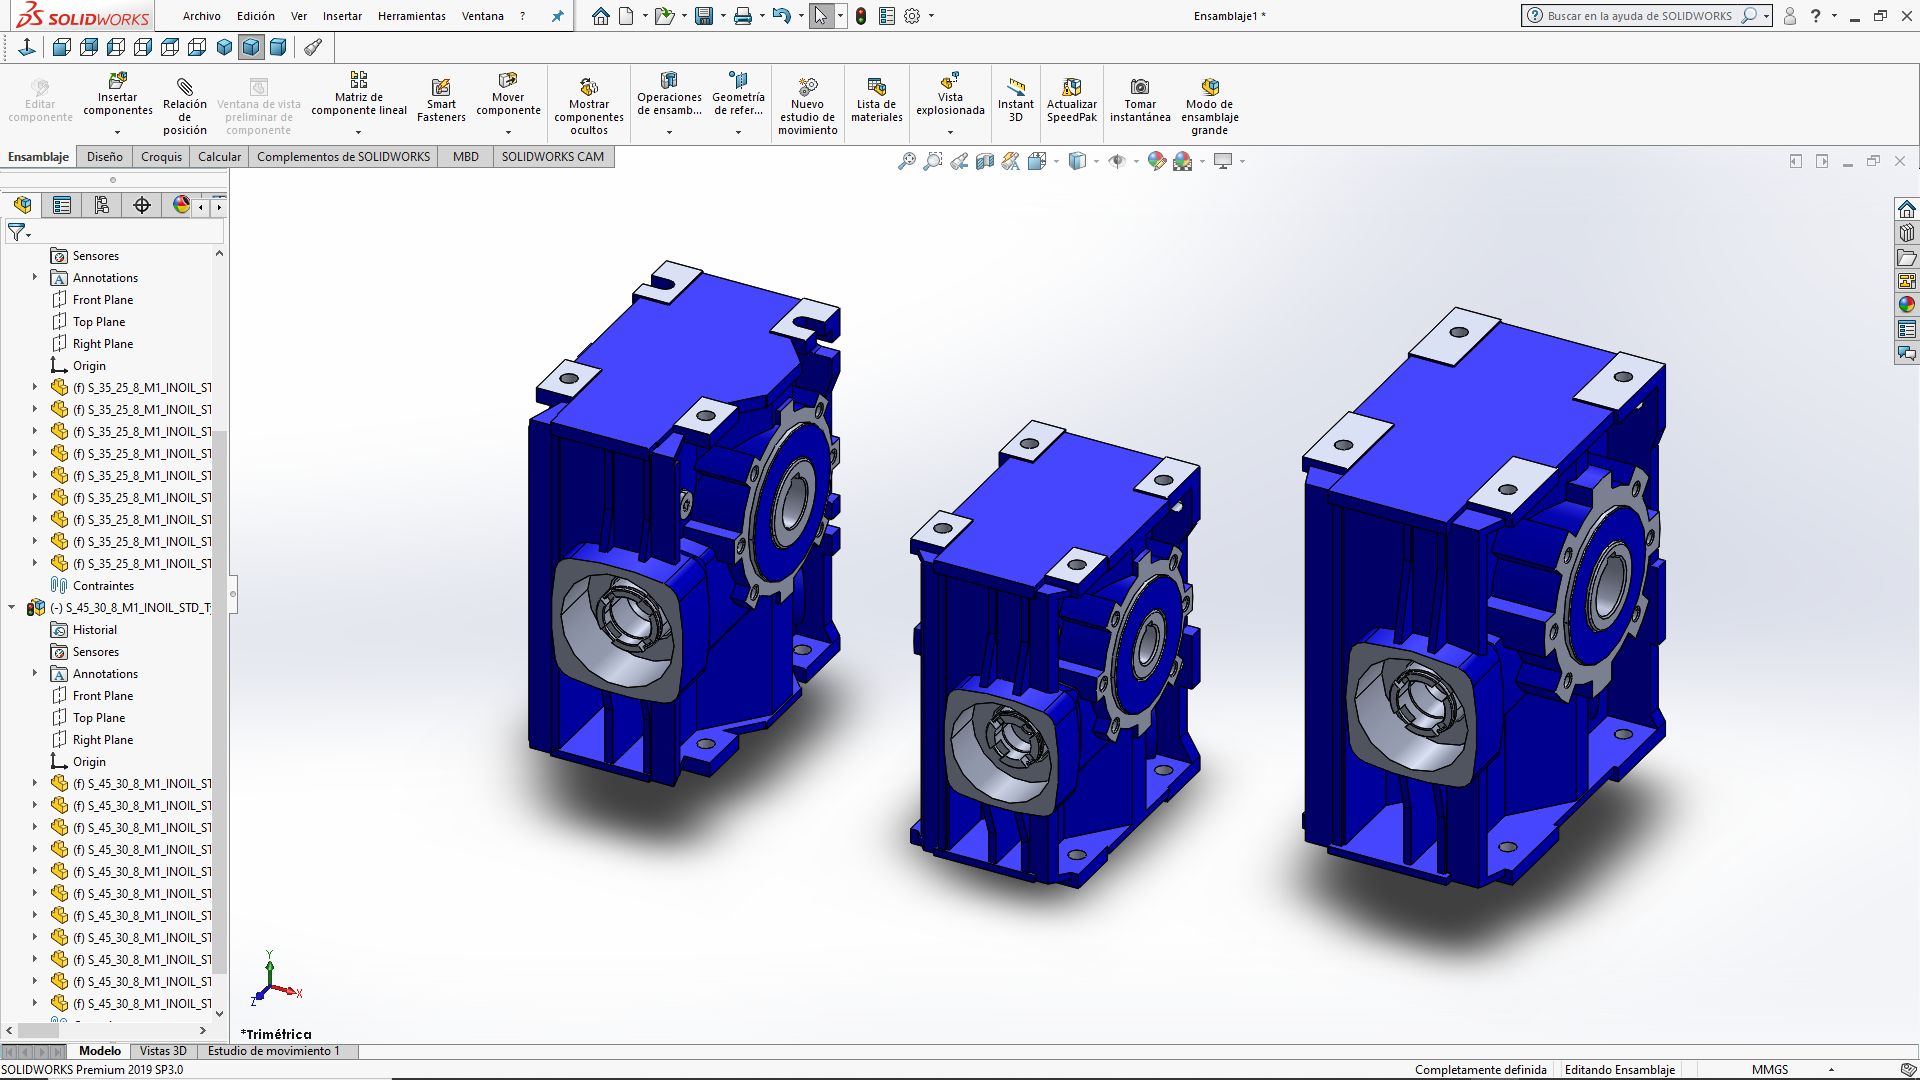The height and width of the screenshot is (1080, 1920).
Task: Select Right Plane in feature tree
Action: pos(102,344)
